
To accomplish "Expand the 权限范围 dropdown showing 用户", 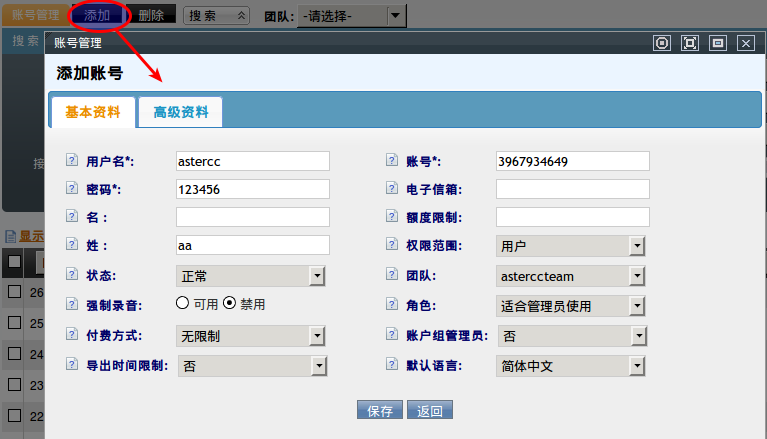I will click(x=571, y=246).
